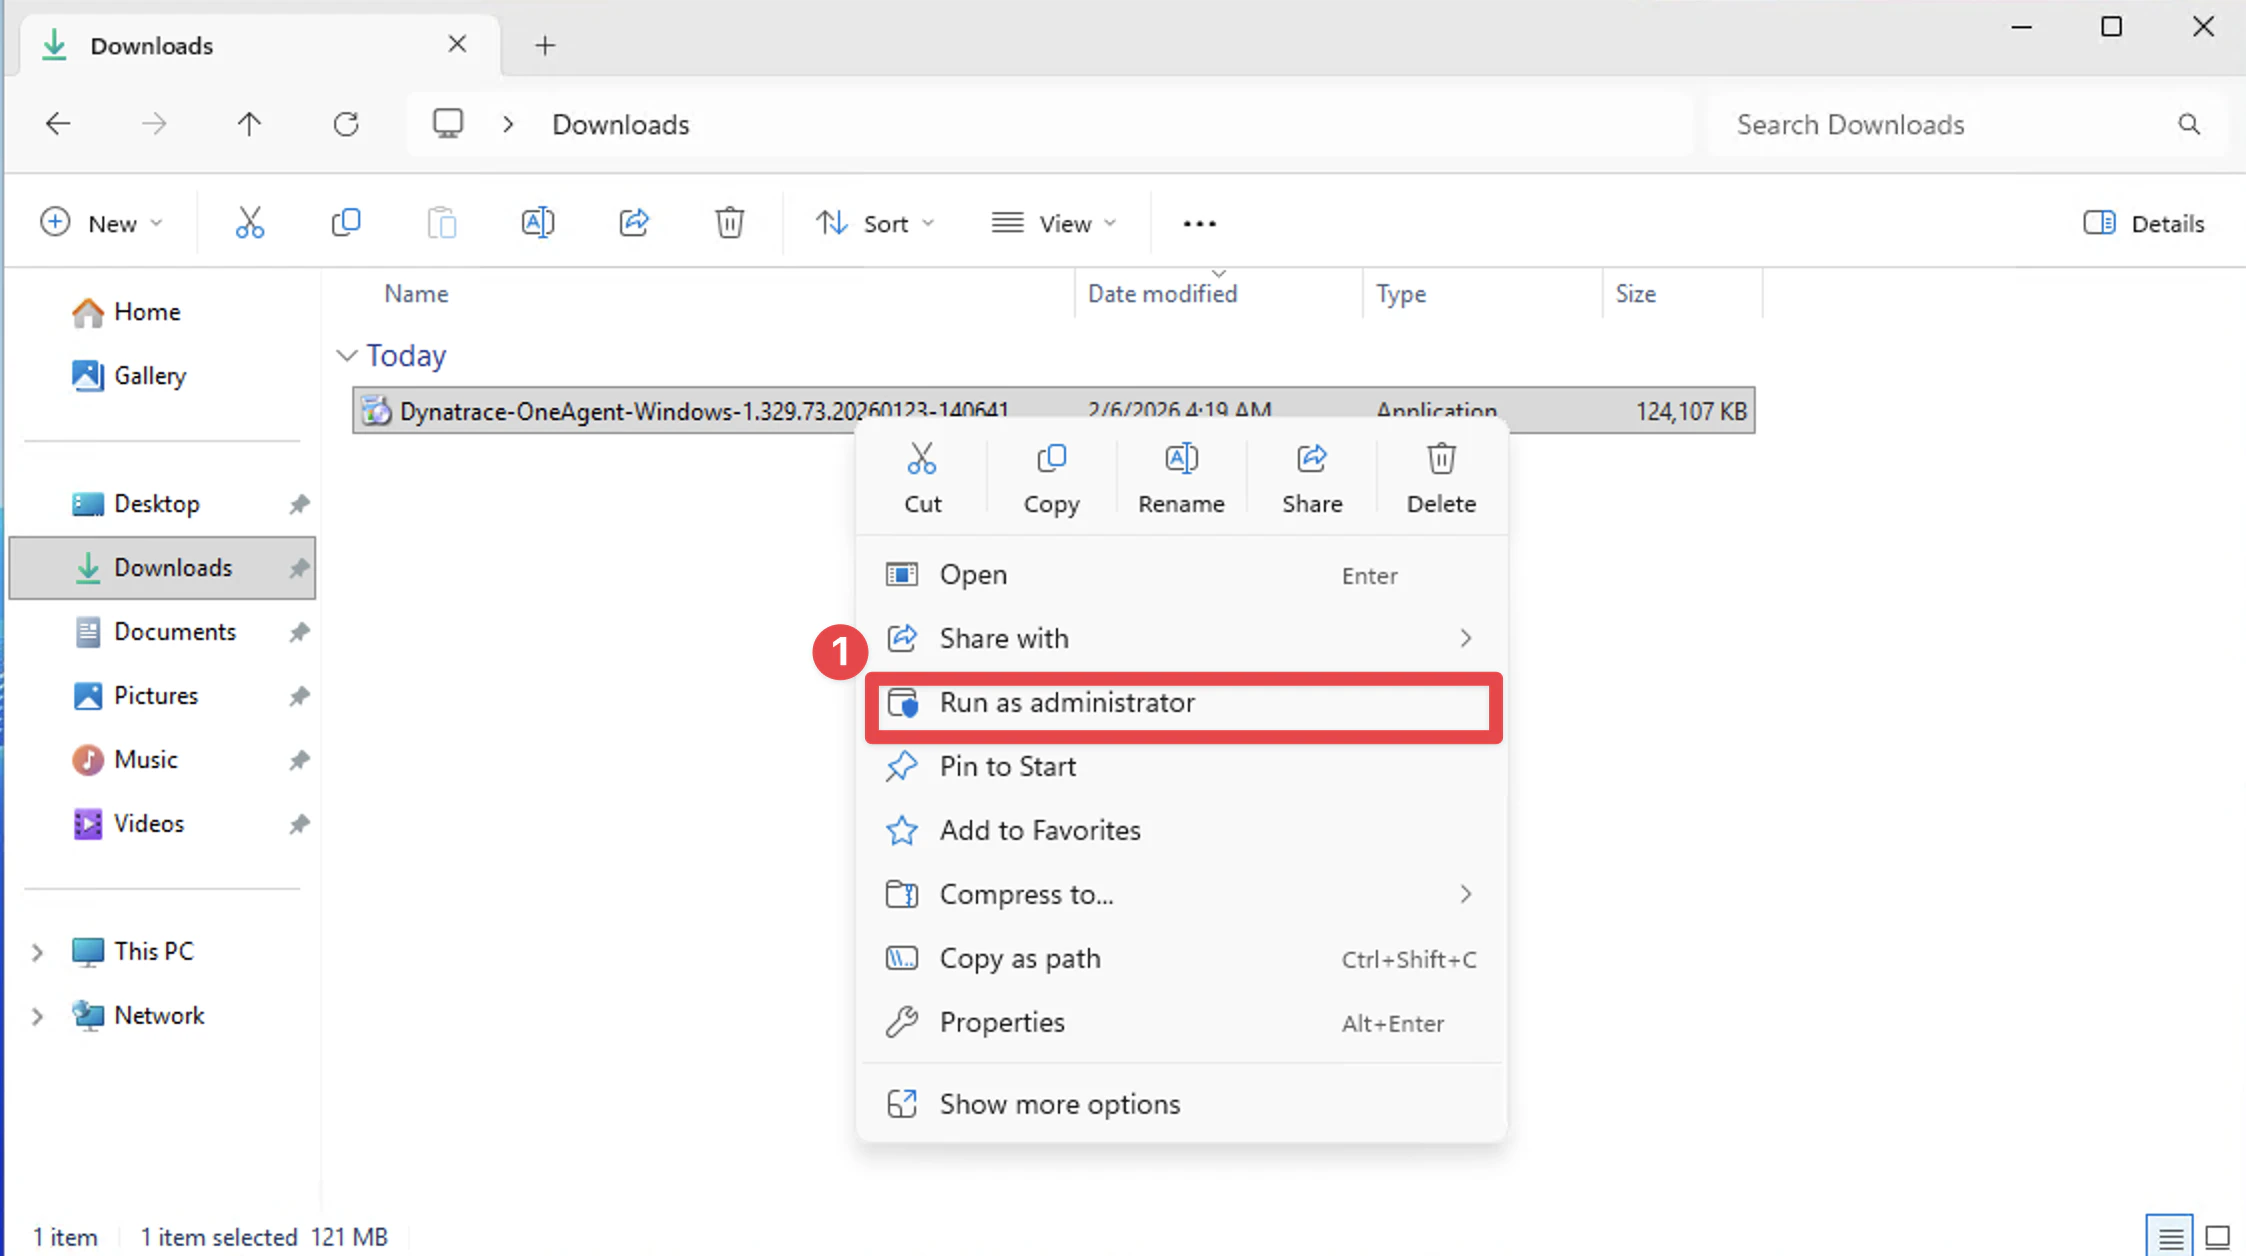Open the New dropdown
Image resolution: width=2246 pixels, height=1256 pixels.
[x=101, y=223]
